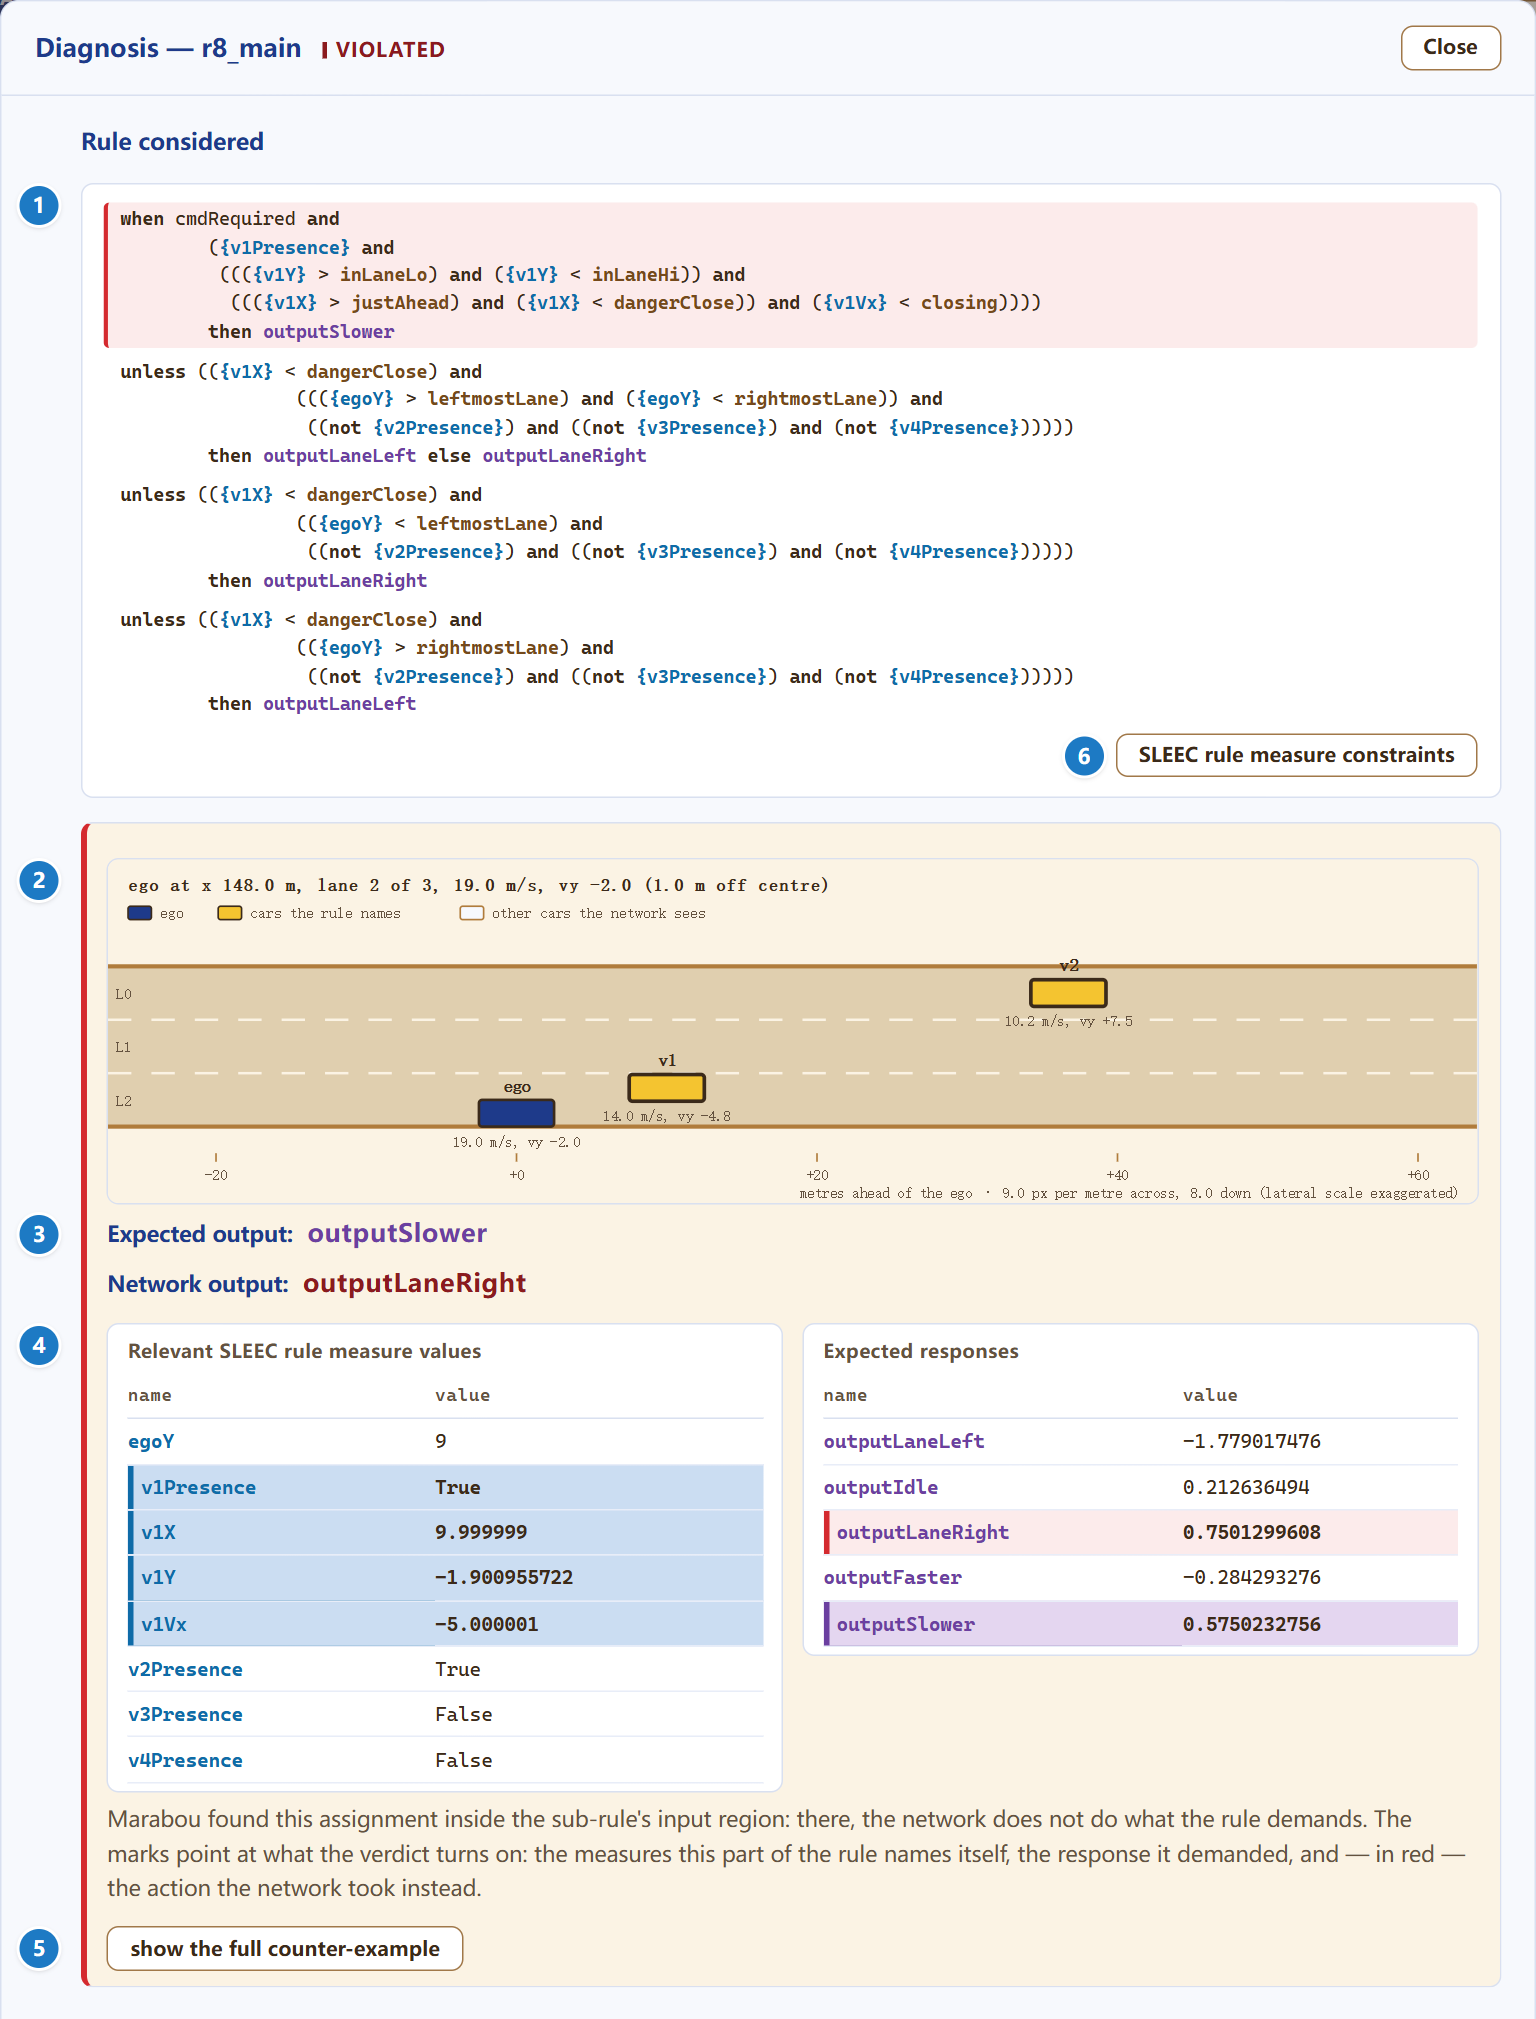Screen dimensions: 1536x2019
Task: Click the yellow 'cars the rule names' legend swatch
Action: coord(230,913)
